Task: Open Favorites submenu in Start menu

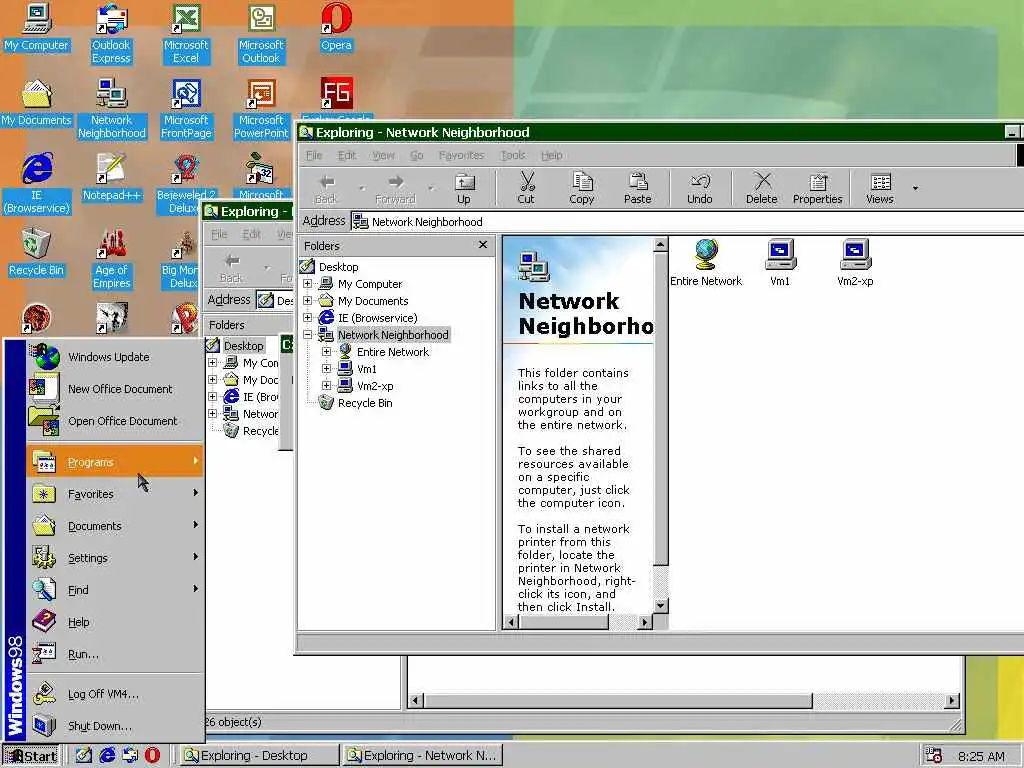Action: pyautogui.click(x=116, y=494)
